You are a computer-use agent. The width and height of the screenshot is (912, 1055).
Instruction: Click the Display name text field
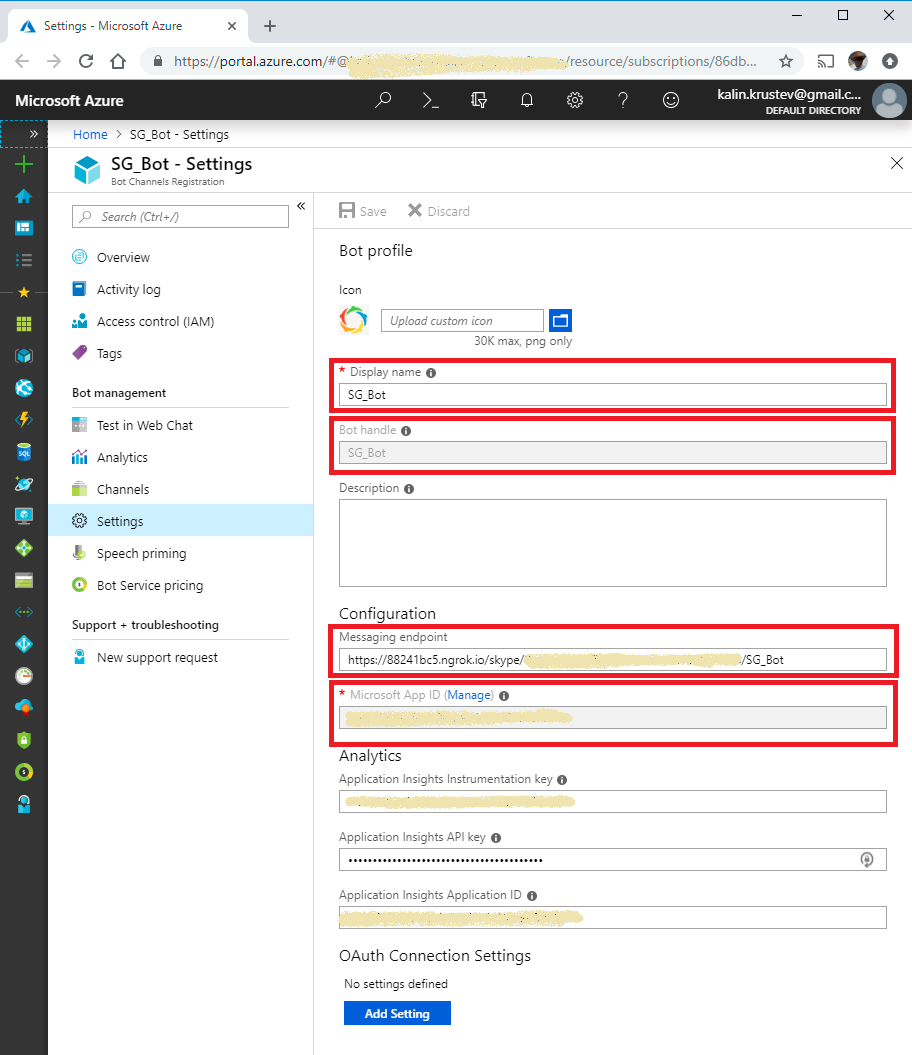612,394
